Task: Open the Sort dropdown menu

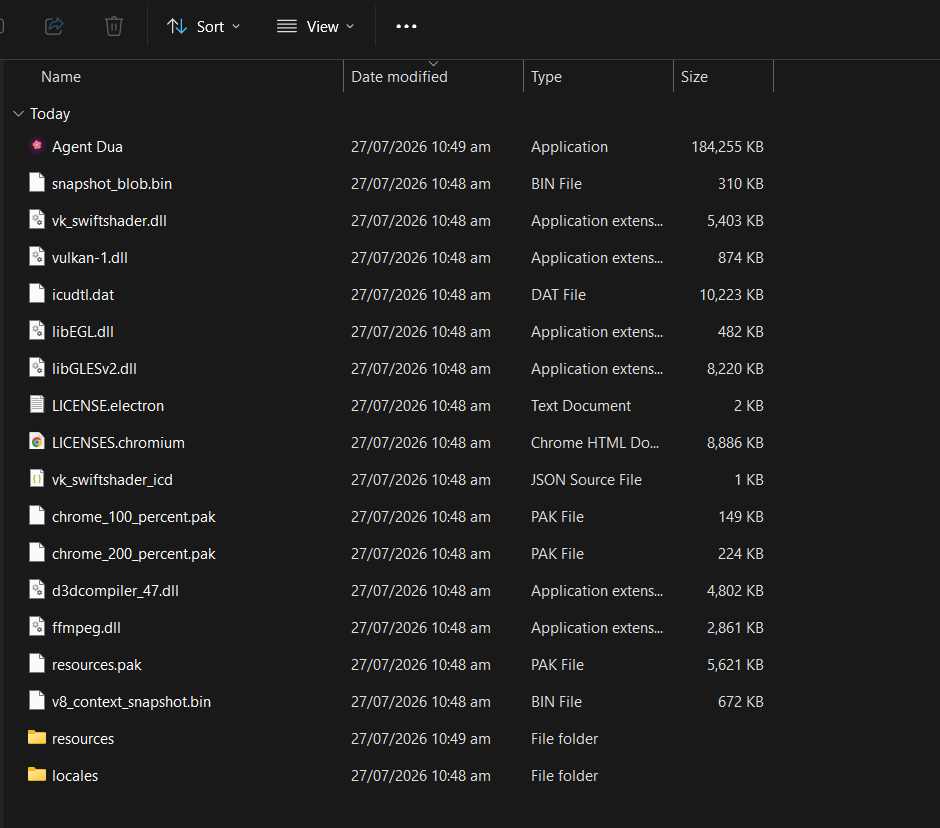Action: [x=203, y=26]
